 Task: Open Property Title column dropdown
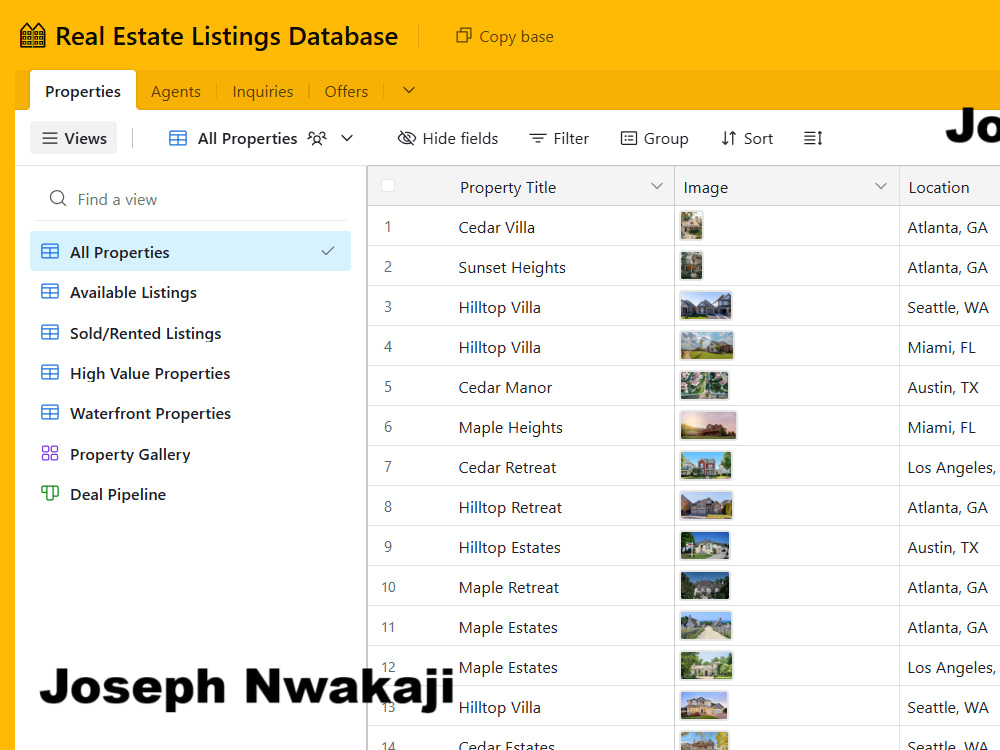656,186
